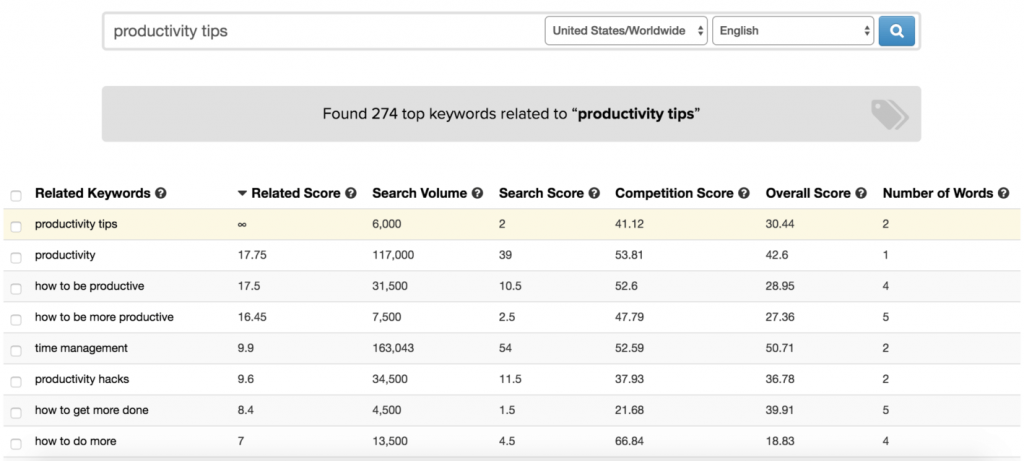This screenshot has width=1024, height=461.
Task: Sort table by Search Volume column
Action: tap(419, 194)
